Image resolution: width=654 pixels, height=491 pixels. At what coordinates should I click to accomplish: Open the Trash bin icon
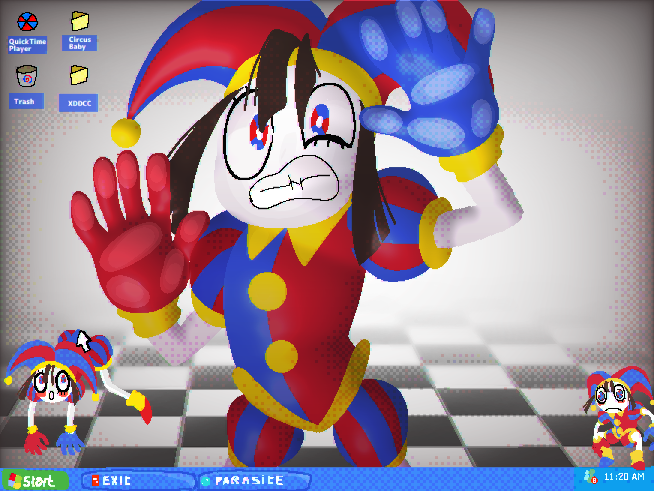pyautogui.click(x=26, y=76)
